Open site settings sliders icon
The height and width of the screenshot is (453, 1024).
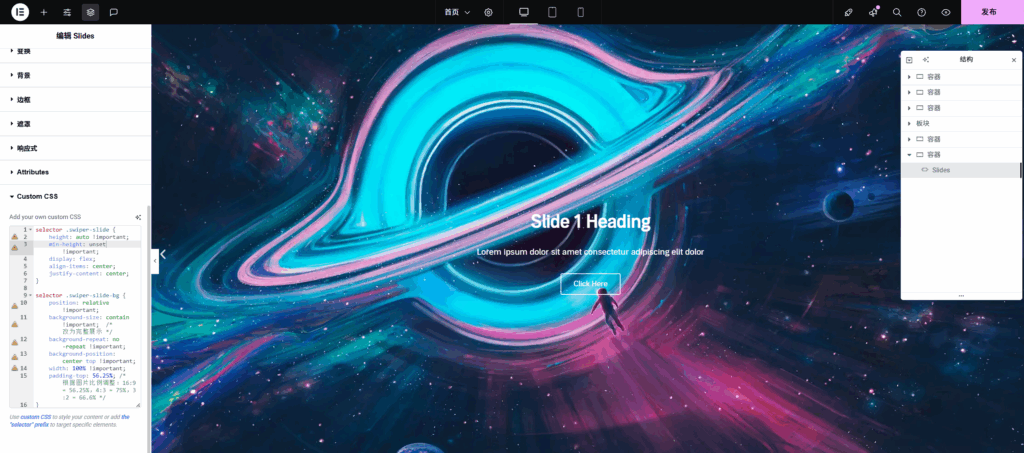(67, 12)
